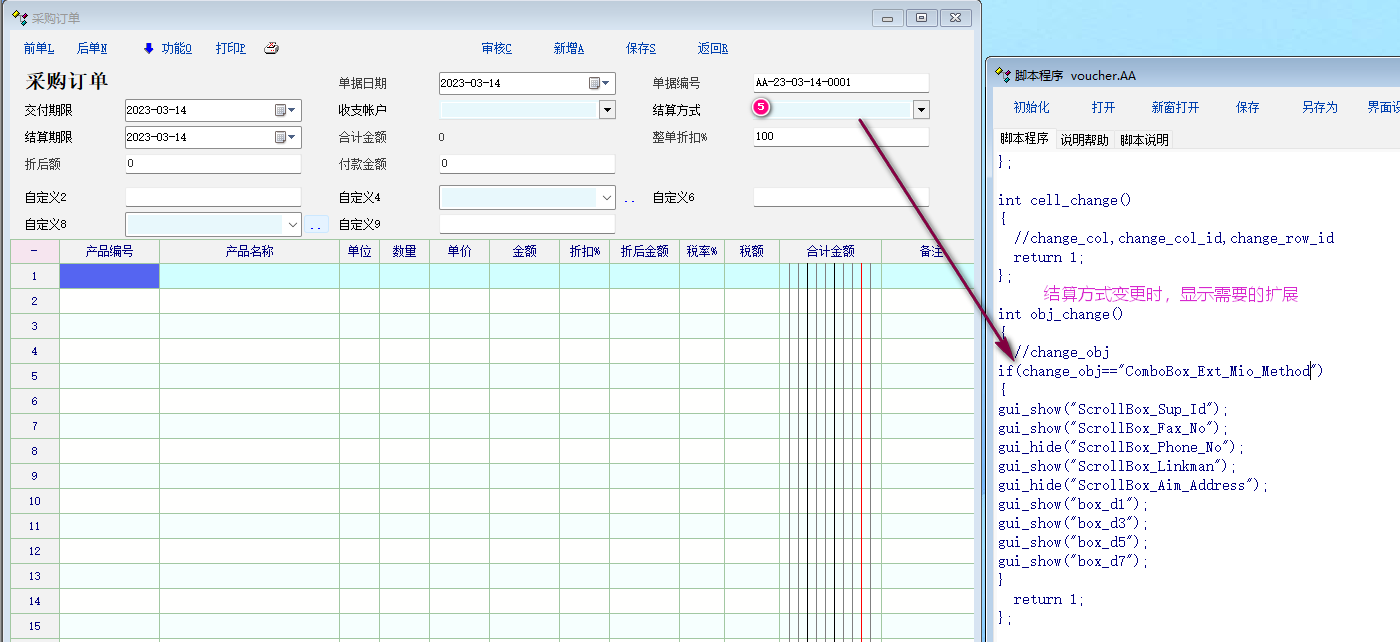Expand the 结算方式 dropdown

[921, 110]
